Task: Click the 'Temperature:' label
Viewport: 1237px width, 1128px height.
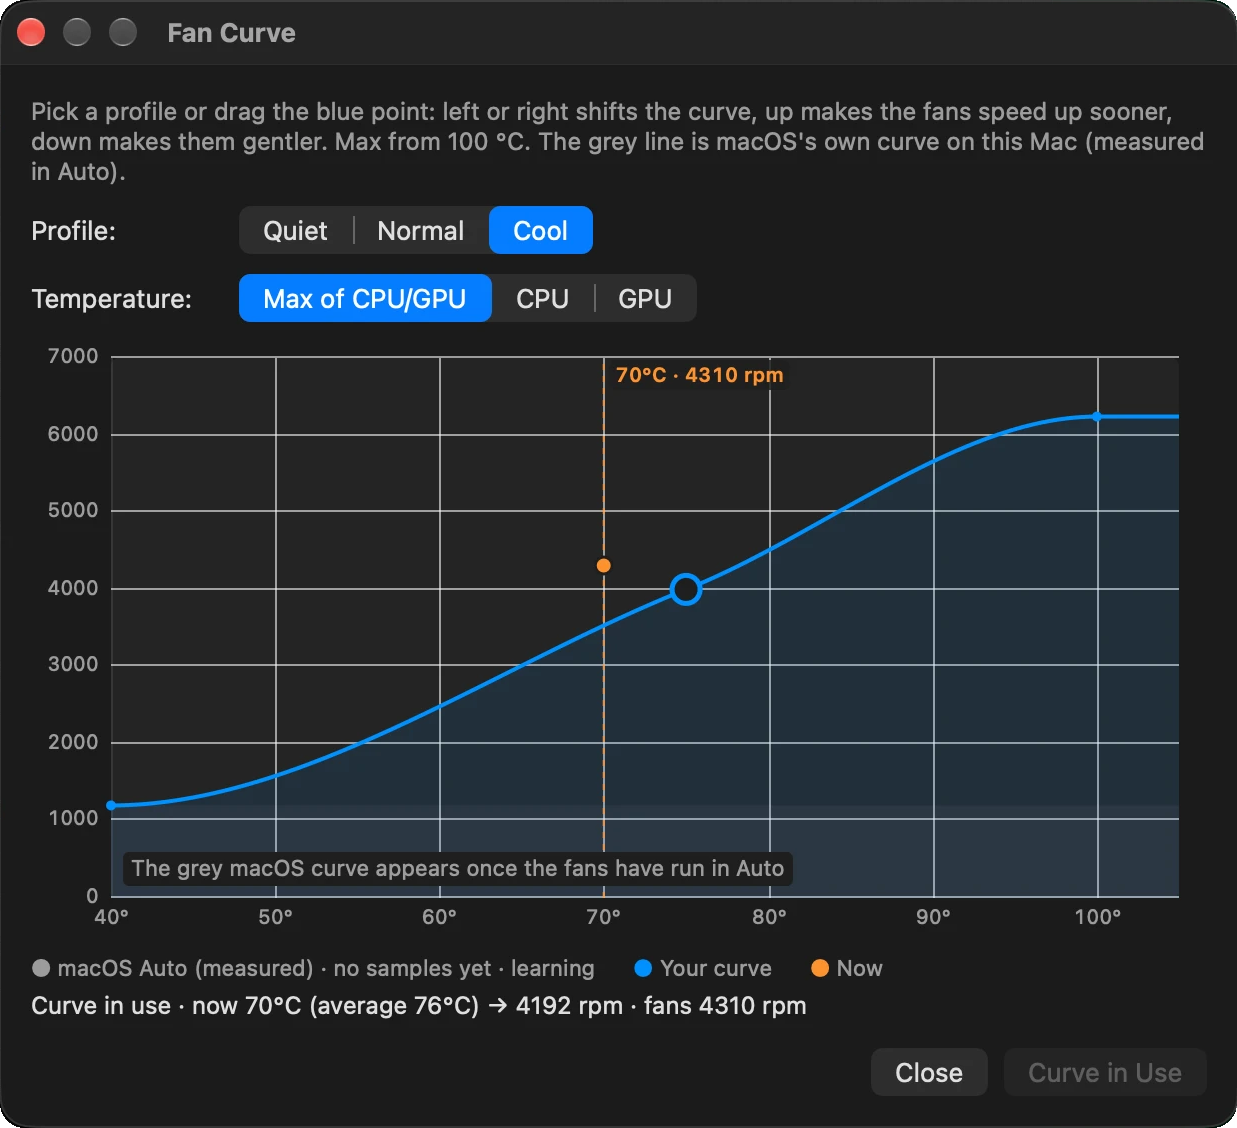Action: pyautogui.click(x=111, y=299)
